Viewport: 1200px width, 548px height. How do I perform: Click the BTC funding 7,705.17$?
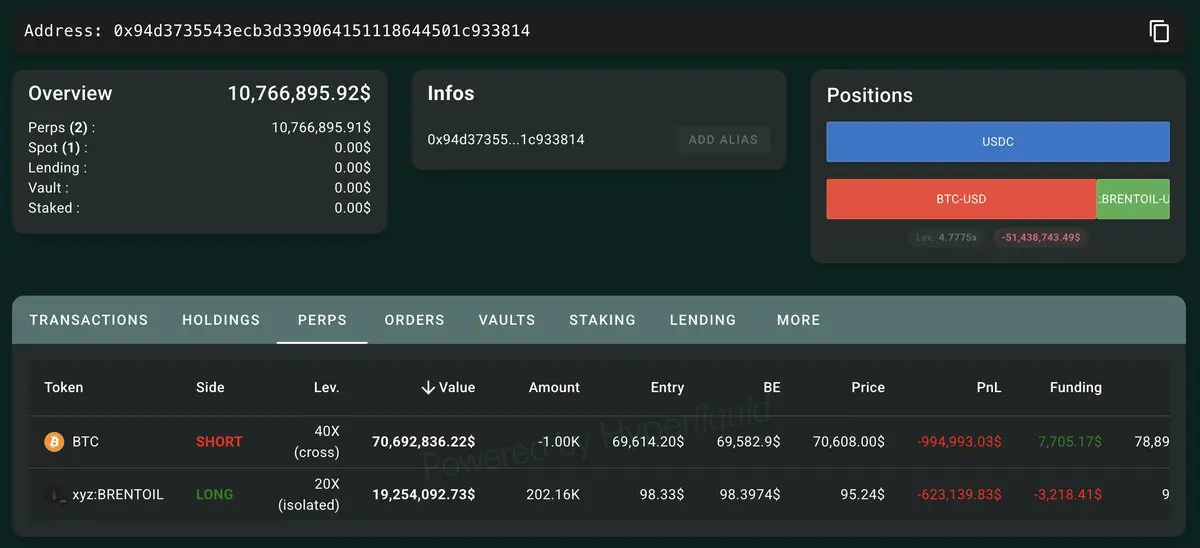coord(1070,441)
